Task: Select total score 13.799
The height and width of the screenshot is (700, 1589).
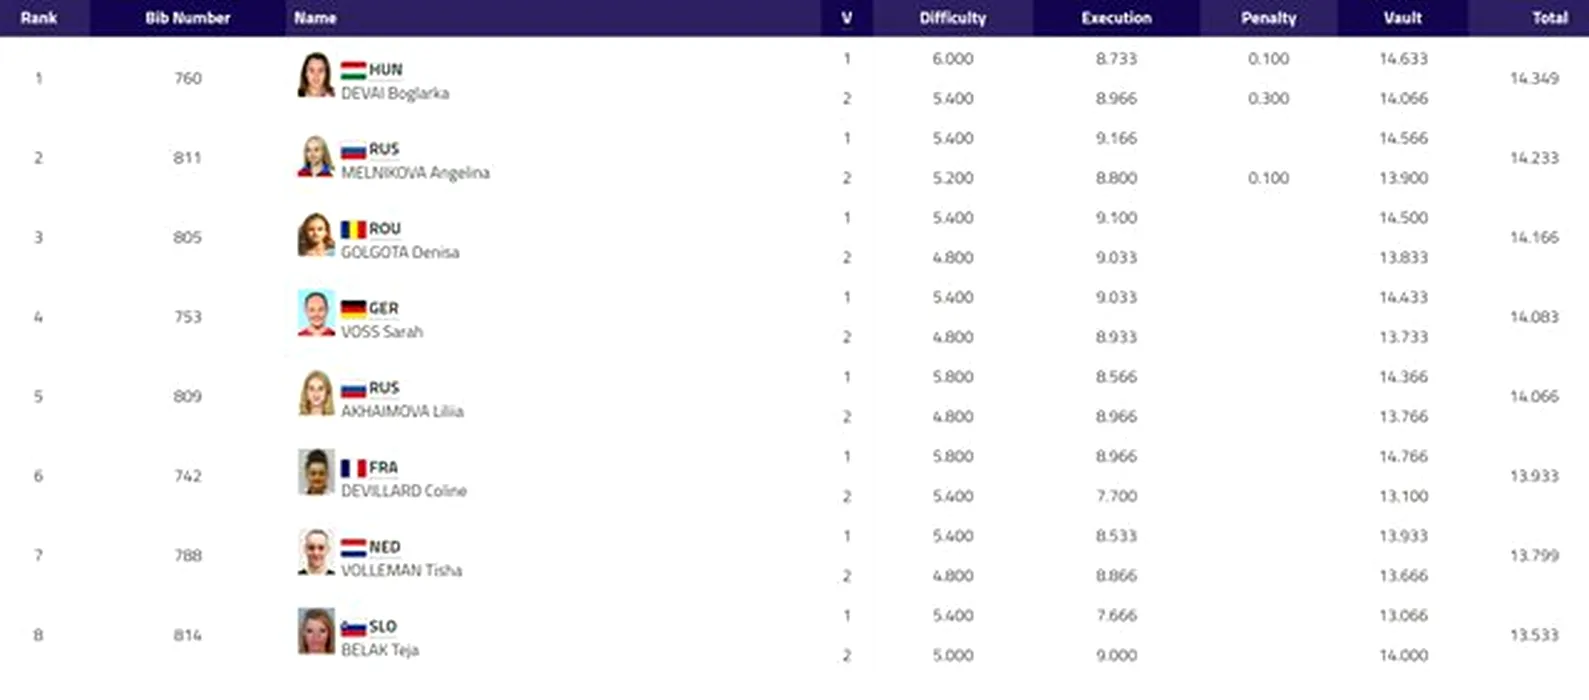Action: (x=1534, y=555)
